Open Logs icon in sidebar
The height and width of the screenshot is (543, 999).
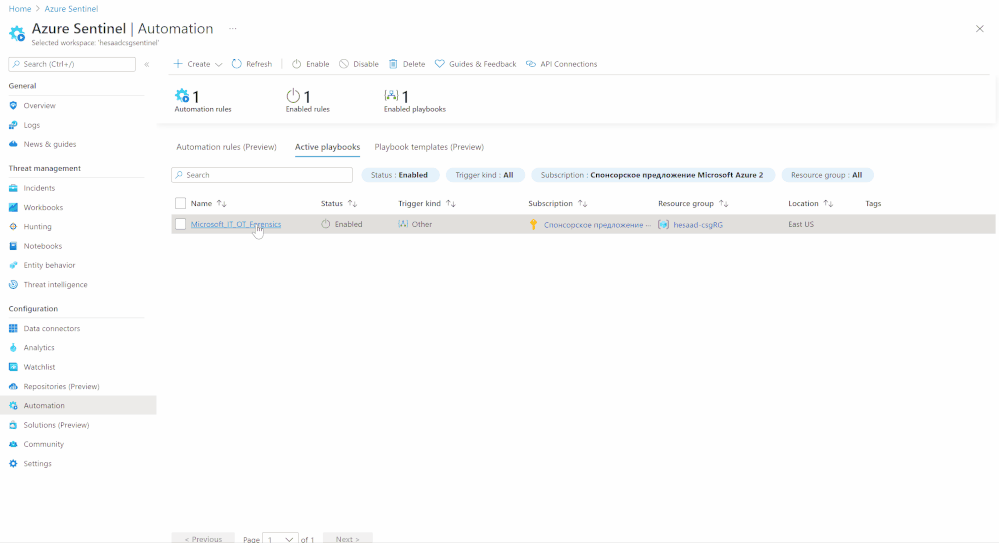(13, 125)
